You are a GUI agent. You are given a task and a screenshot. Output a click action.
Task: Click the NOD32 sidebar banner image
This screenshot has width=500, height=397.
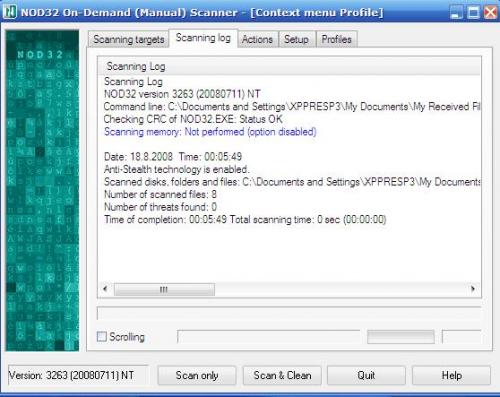[x=42, y=190]
